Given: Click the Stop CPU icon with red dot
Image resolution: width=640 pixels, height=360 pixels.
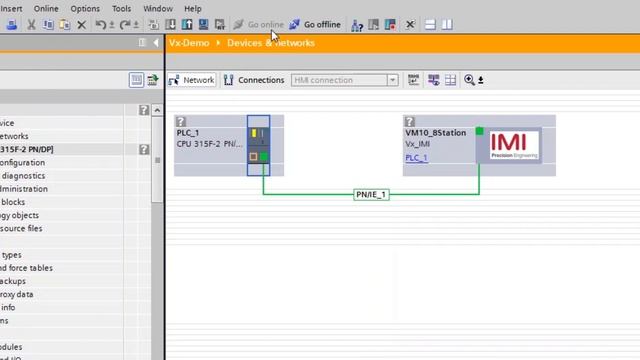Looking at the screenshot, I should click(390, 24).
